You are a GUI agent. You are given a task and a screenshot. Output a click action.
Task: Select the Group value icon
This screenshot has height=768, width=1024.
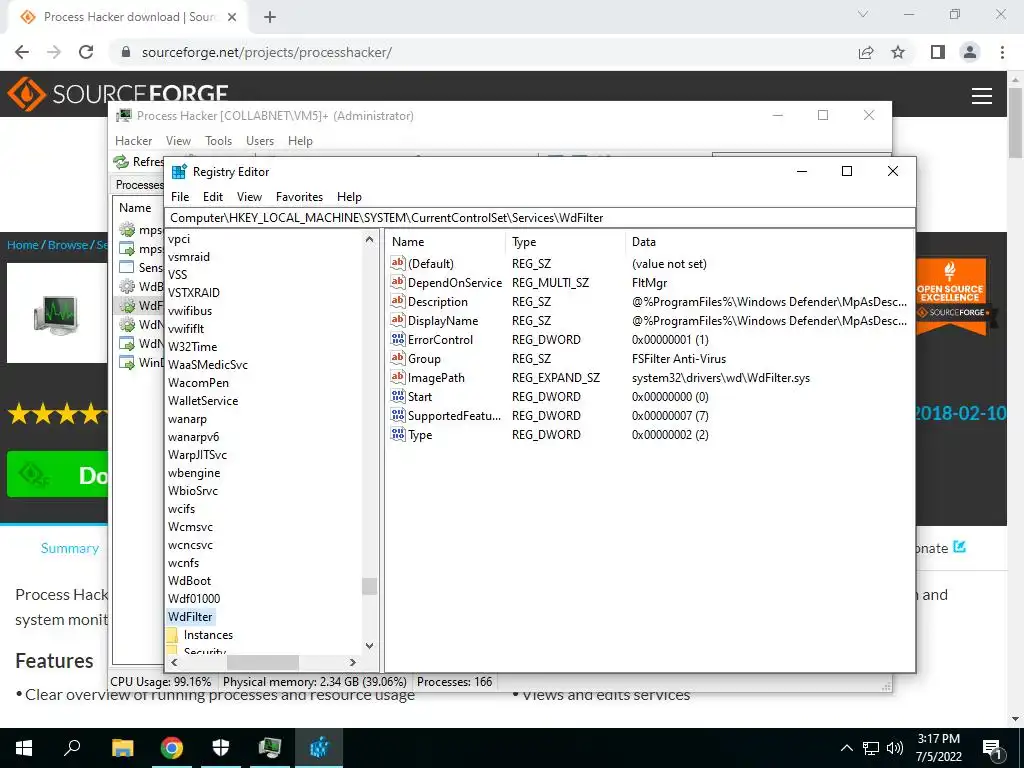(x=398, y=358)
